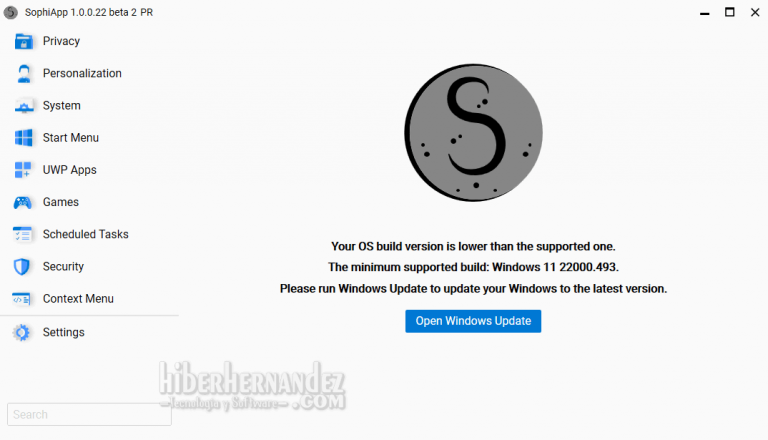The height and width of the screenshot is (440, 768).
Task: Click the Windows logo Start Menu icon
Action: tap(23, 138)
